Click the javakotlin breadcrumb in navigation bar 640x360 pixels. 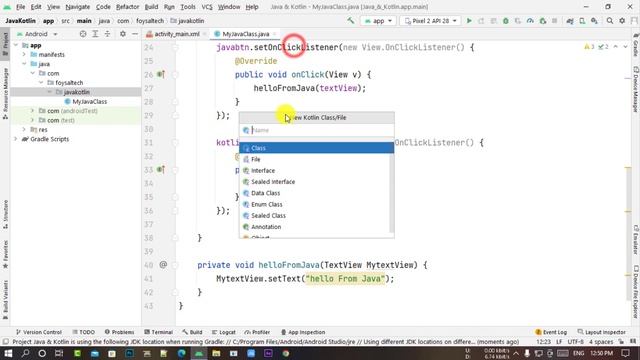(x=187, y=20)
